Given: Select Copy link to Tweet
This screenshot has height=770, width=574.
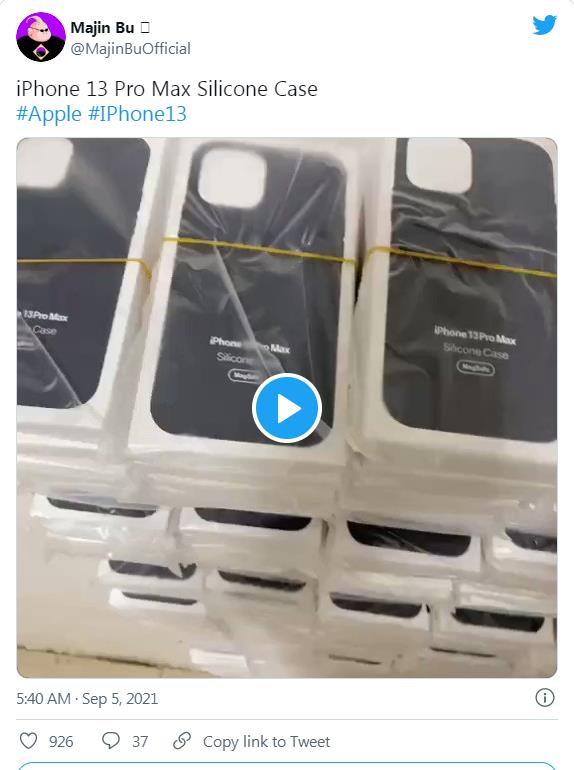Looking at the screenshot, I should click(266, 742).
